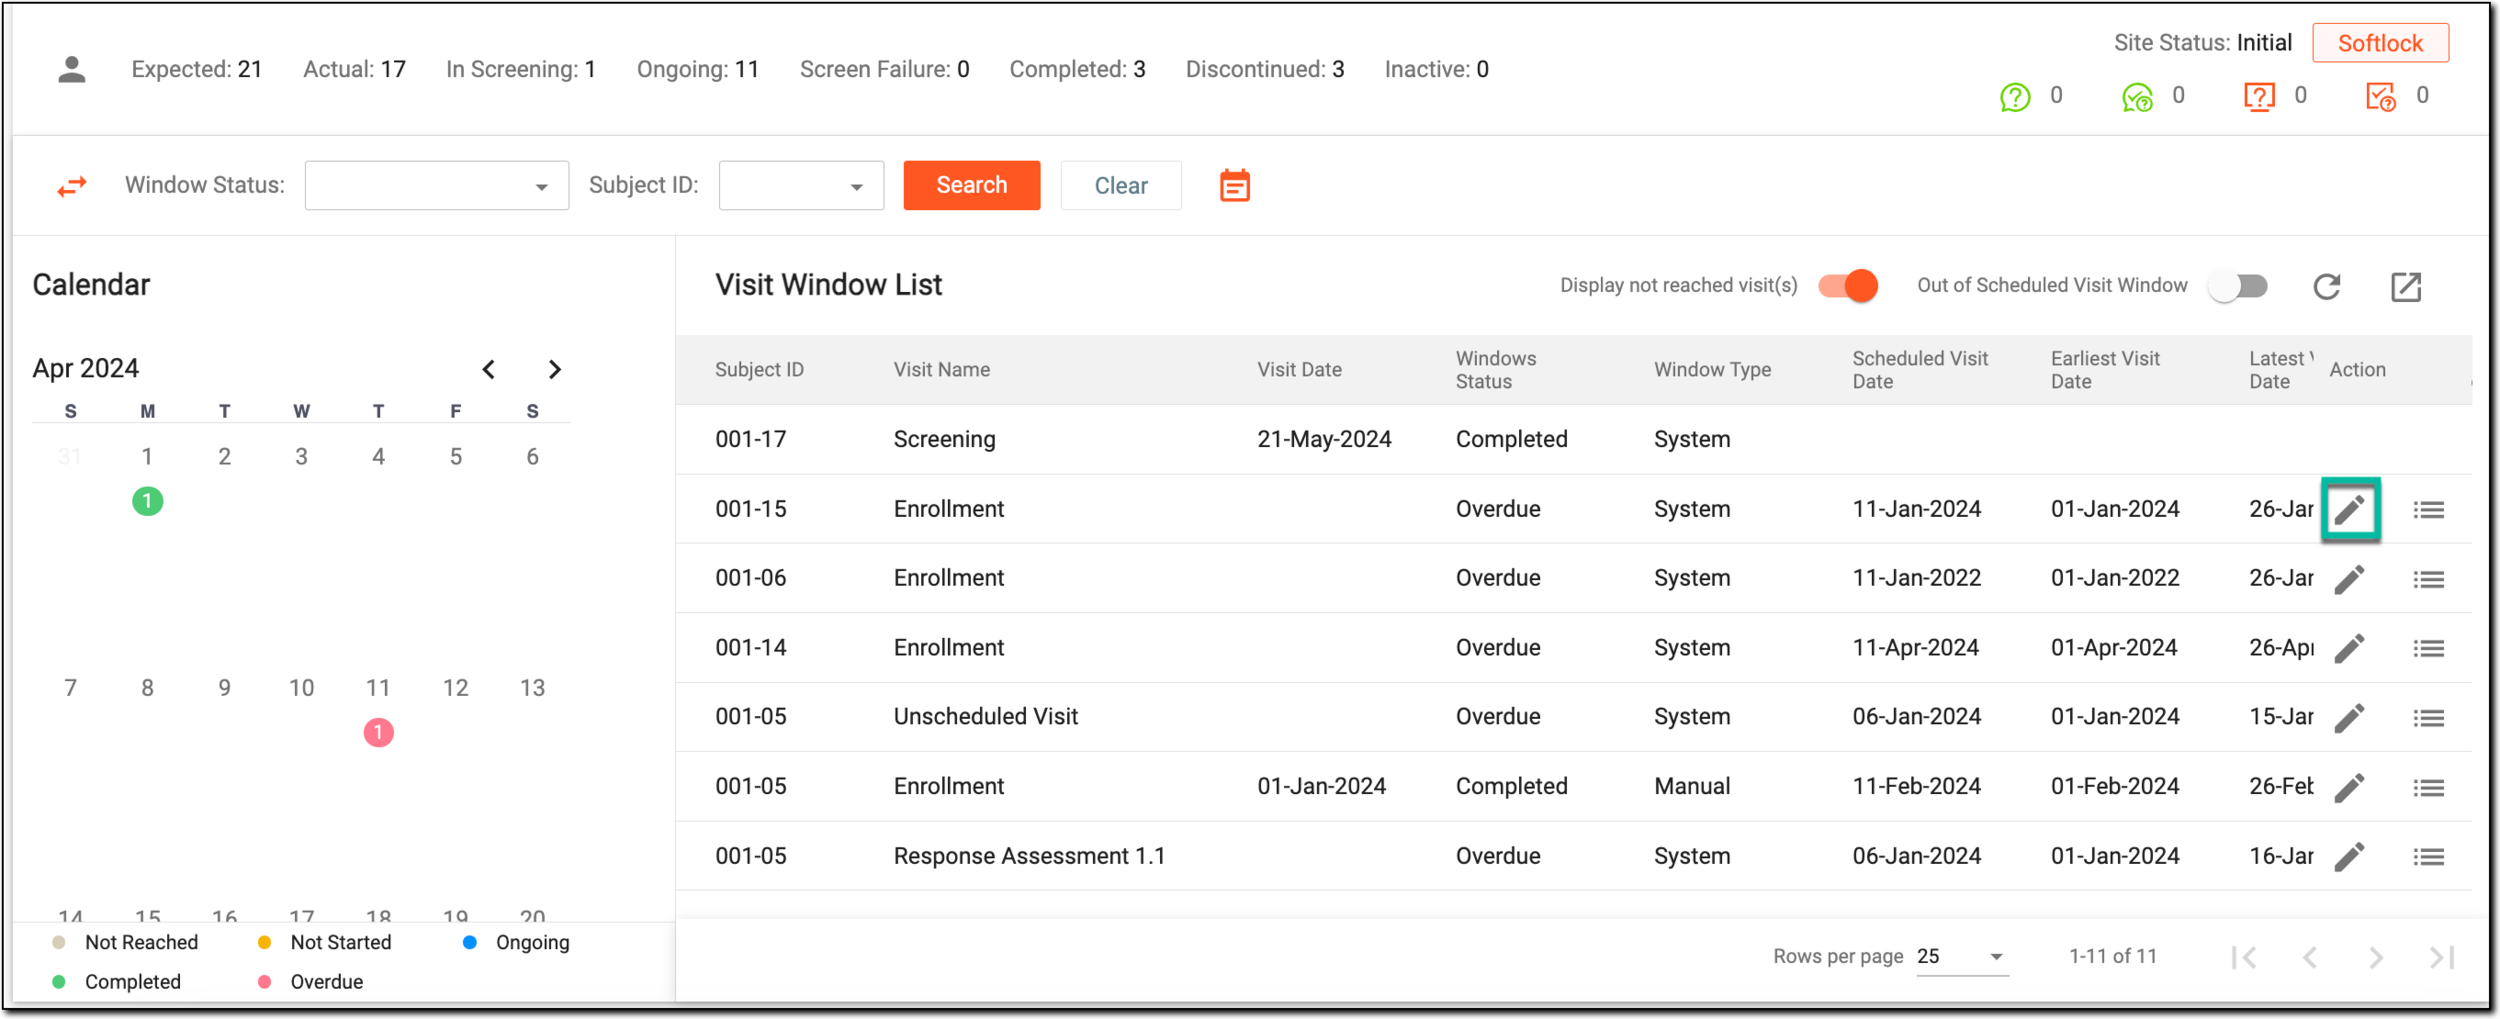Click the orange swap arrows icon

point(72,186)
